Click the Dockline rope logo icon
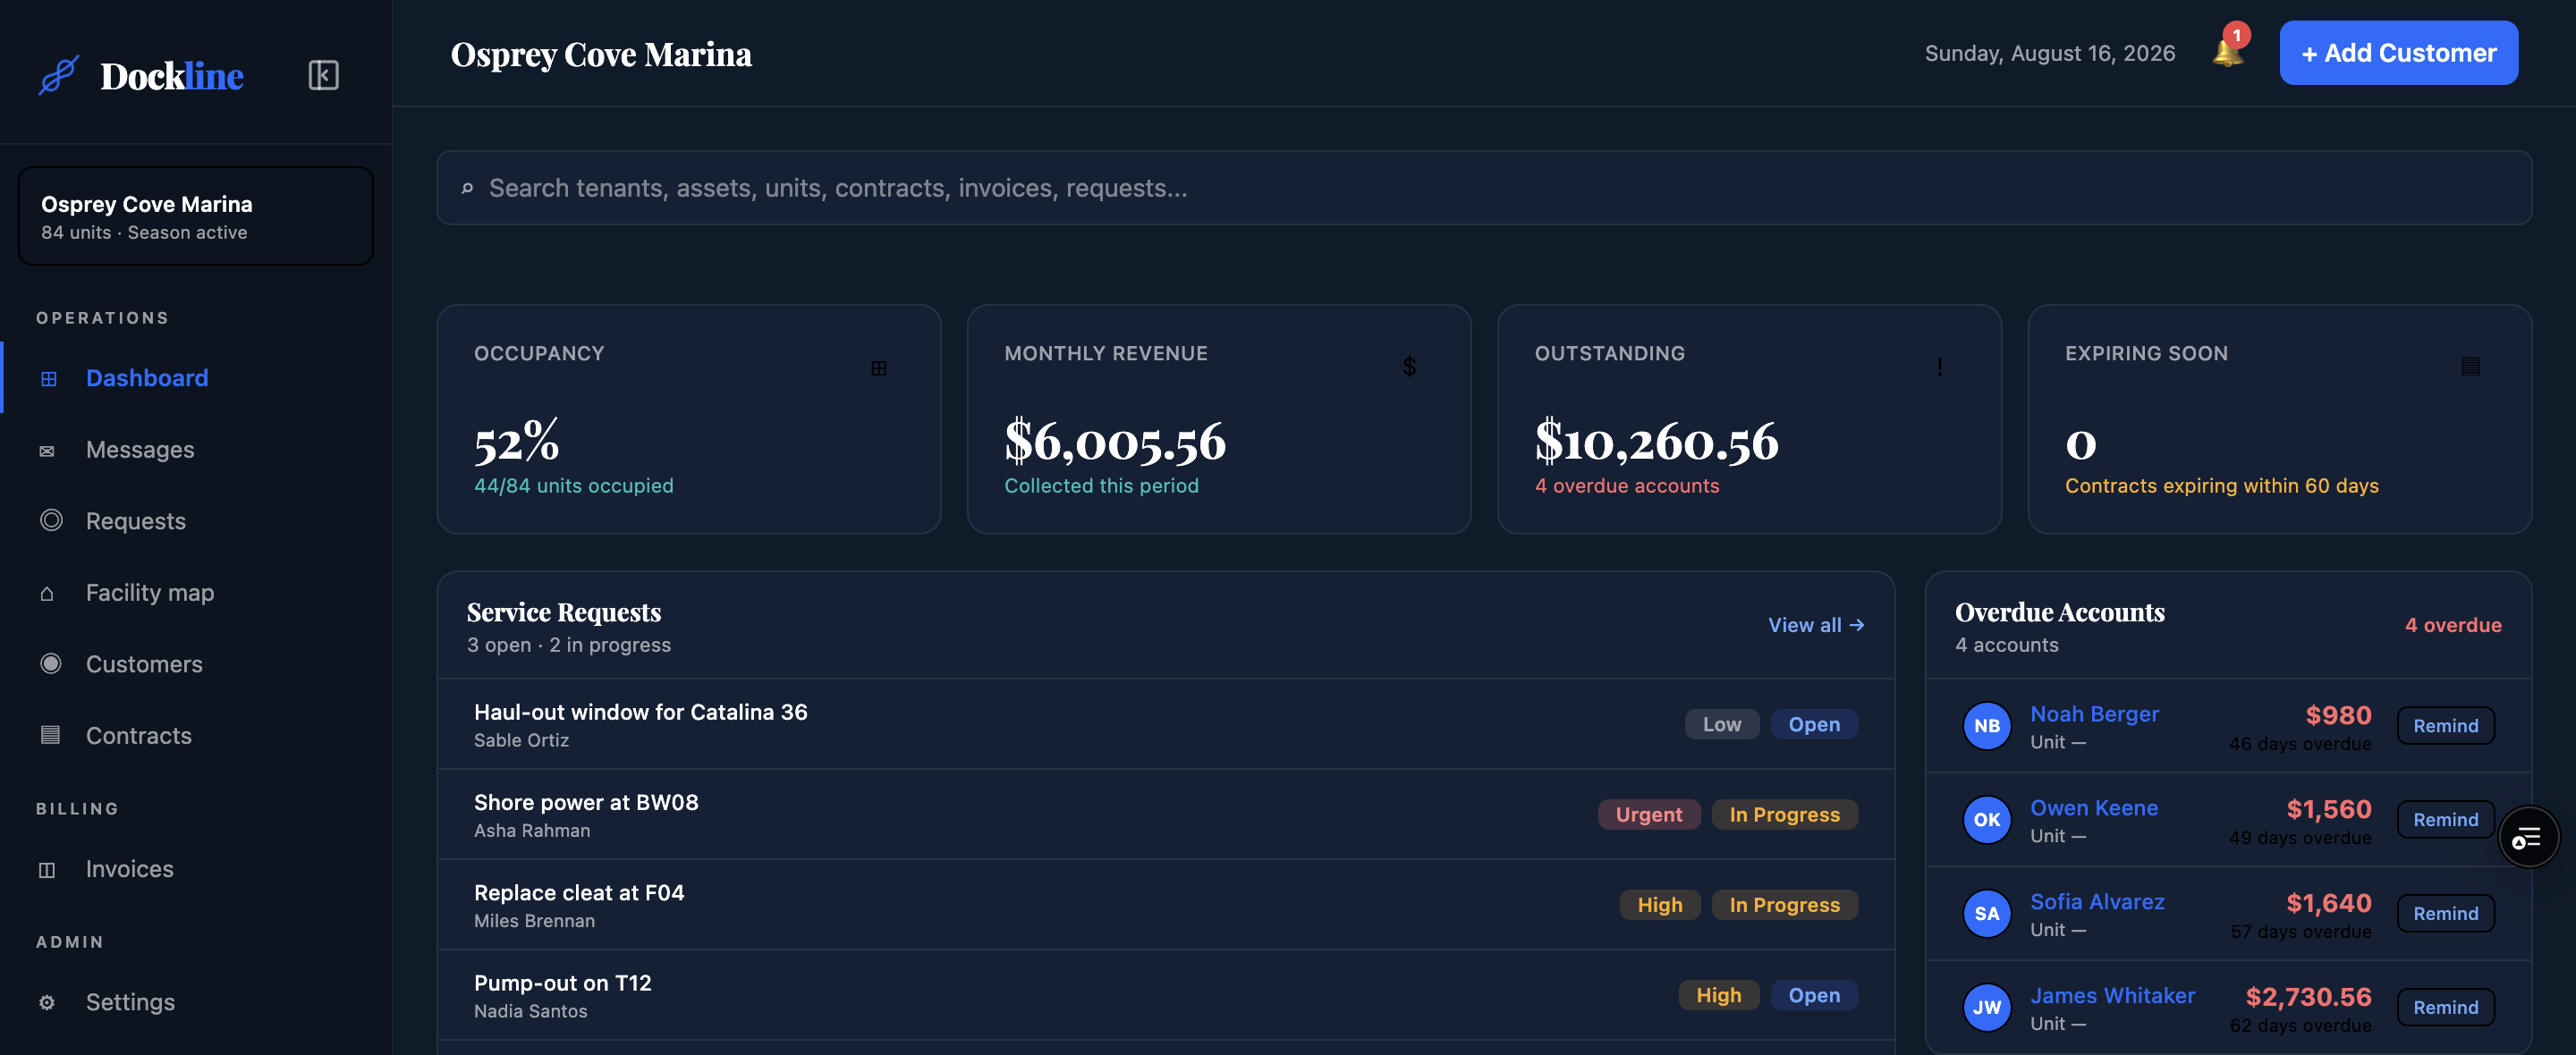 coord(58,75)
